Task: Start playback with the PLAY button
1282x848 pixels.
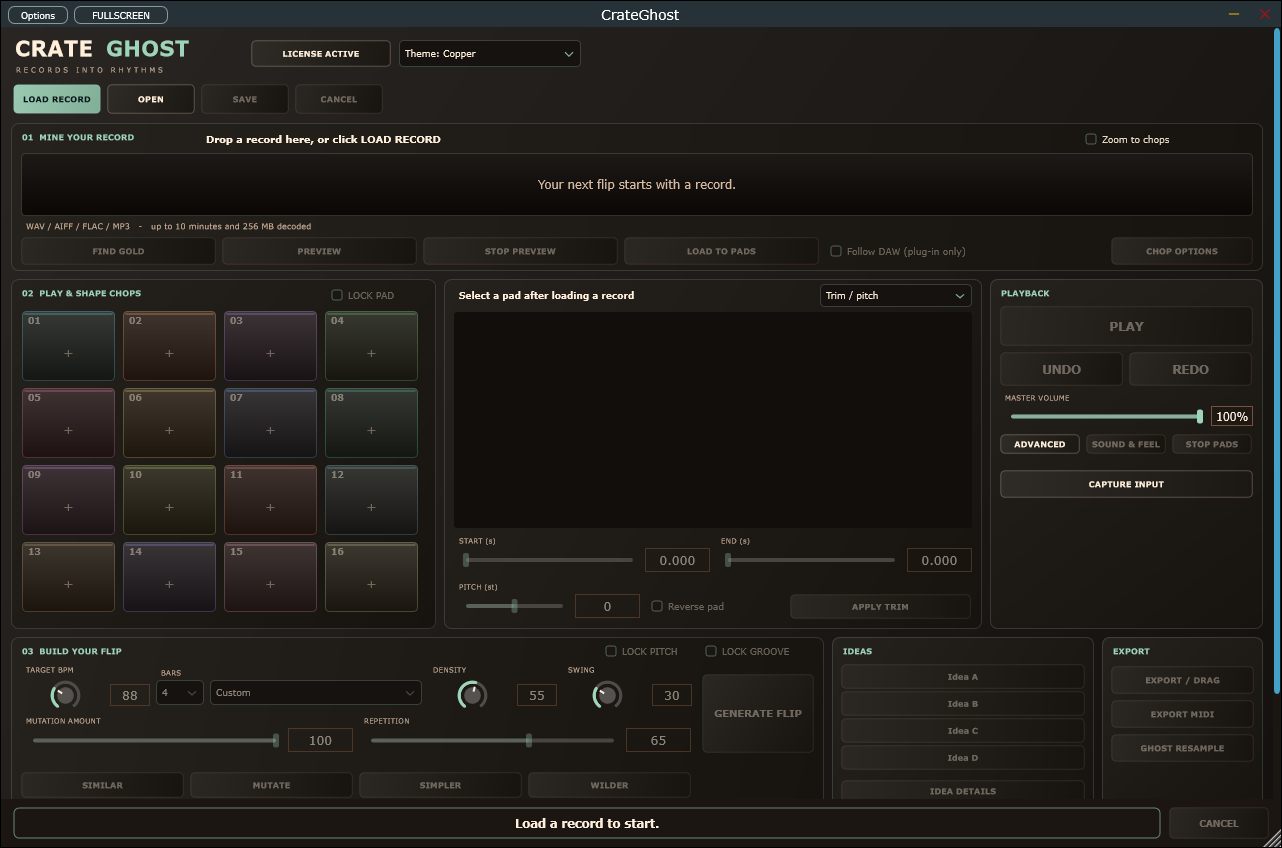Action: [1126, 326]
